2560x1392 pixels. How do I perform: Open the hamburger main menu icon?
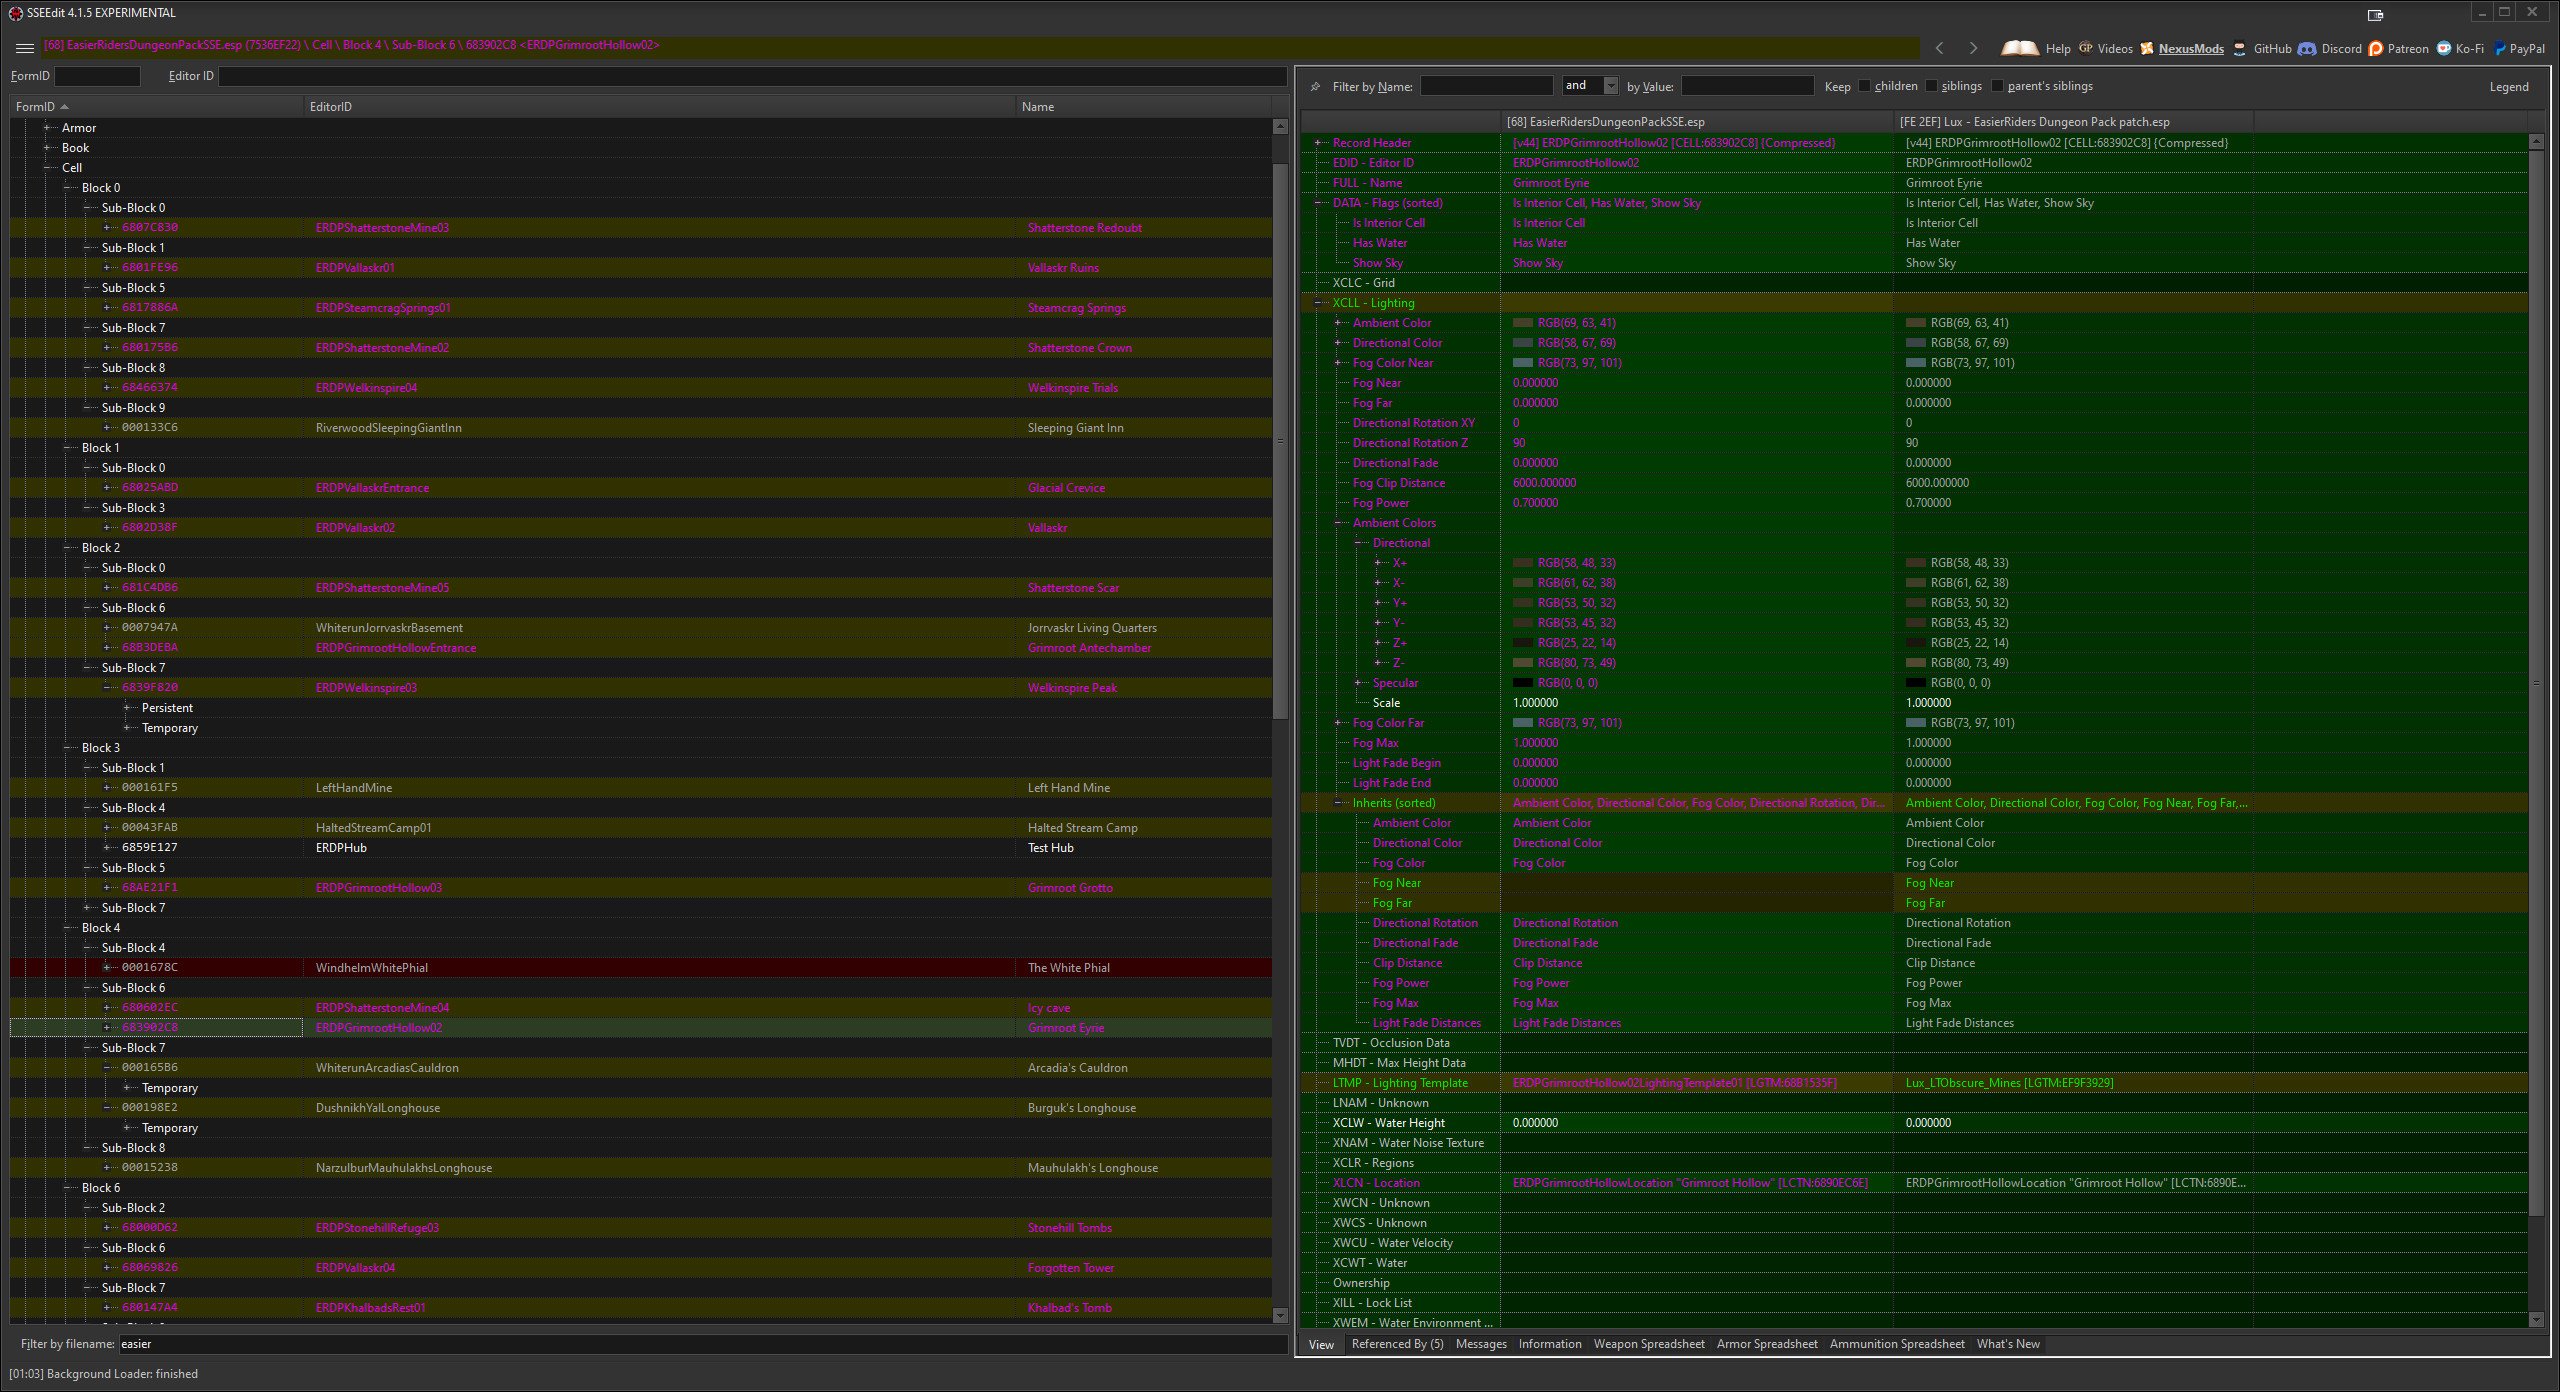pos(25,47)
